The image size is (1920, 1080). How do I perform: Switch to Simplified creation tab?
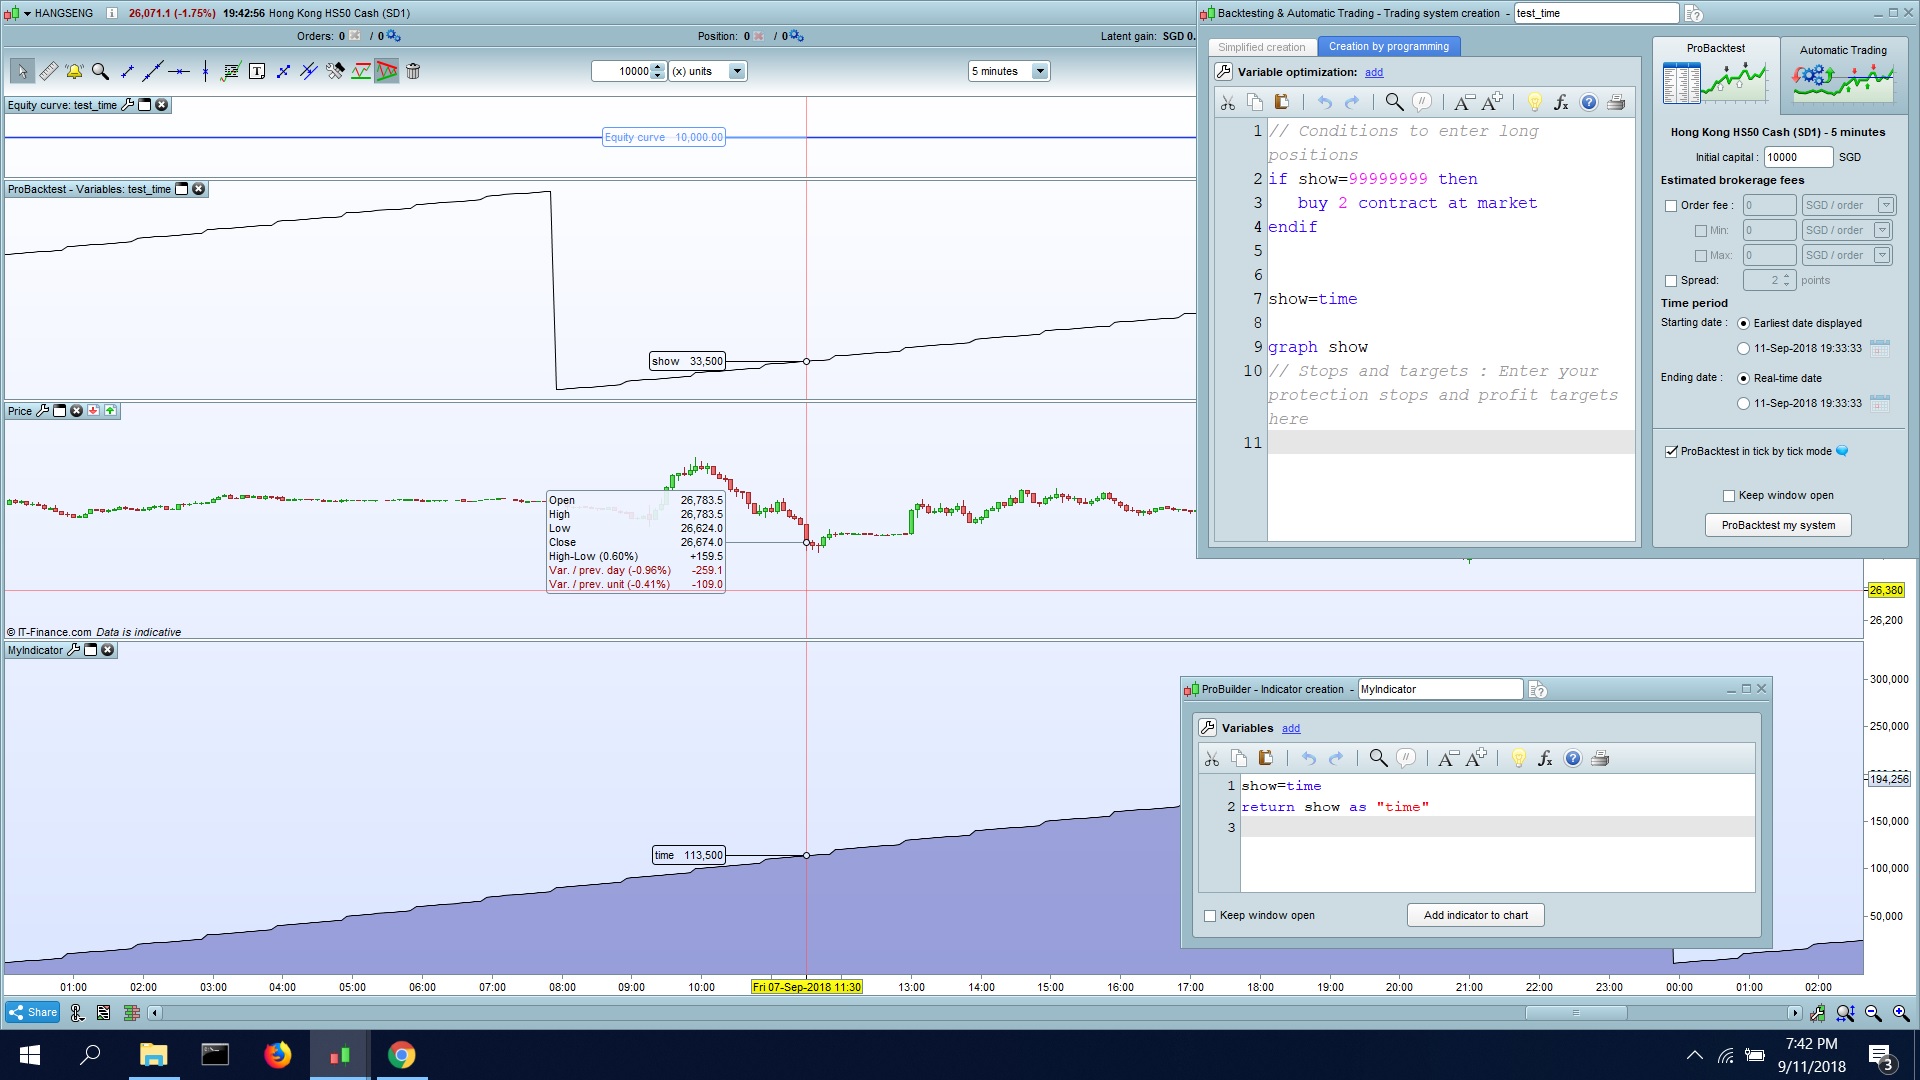[1261, 47]
